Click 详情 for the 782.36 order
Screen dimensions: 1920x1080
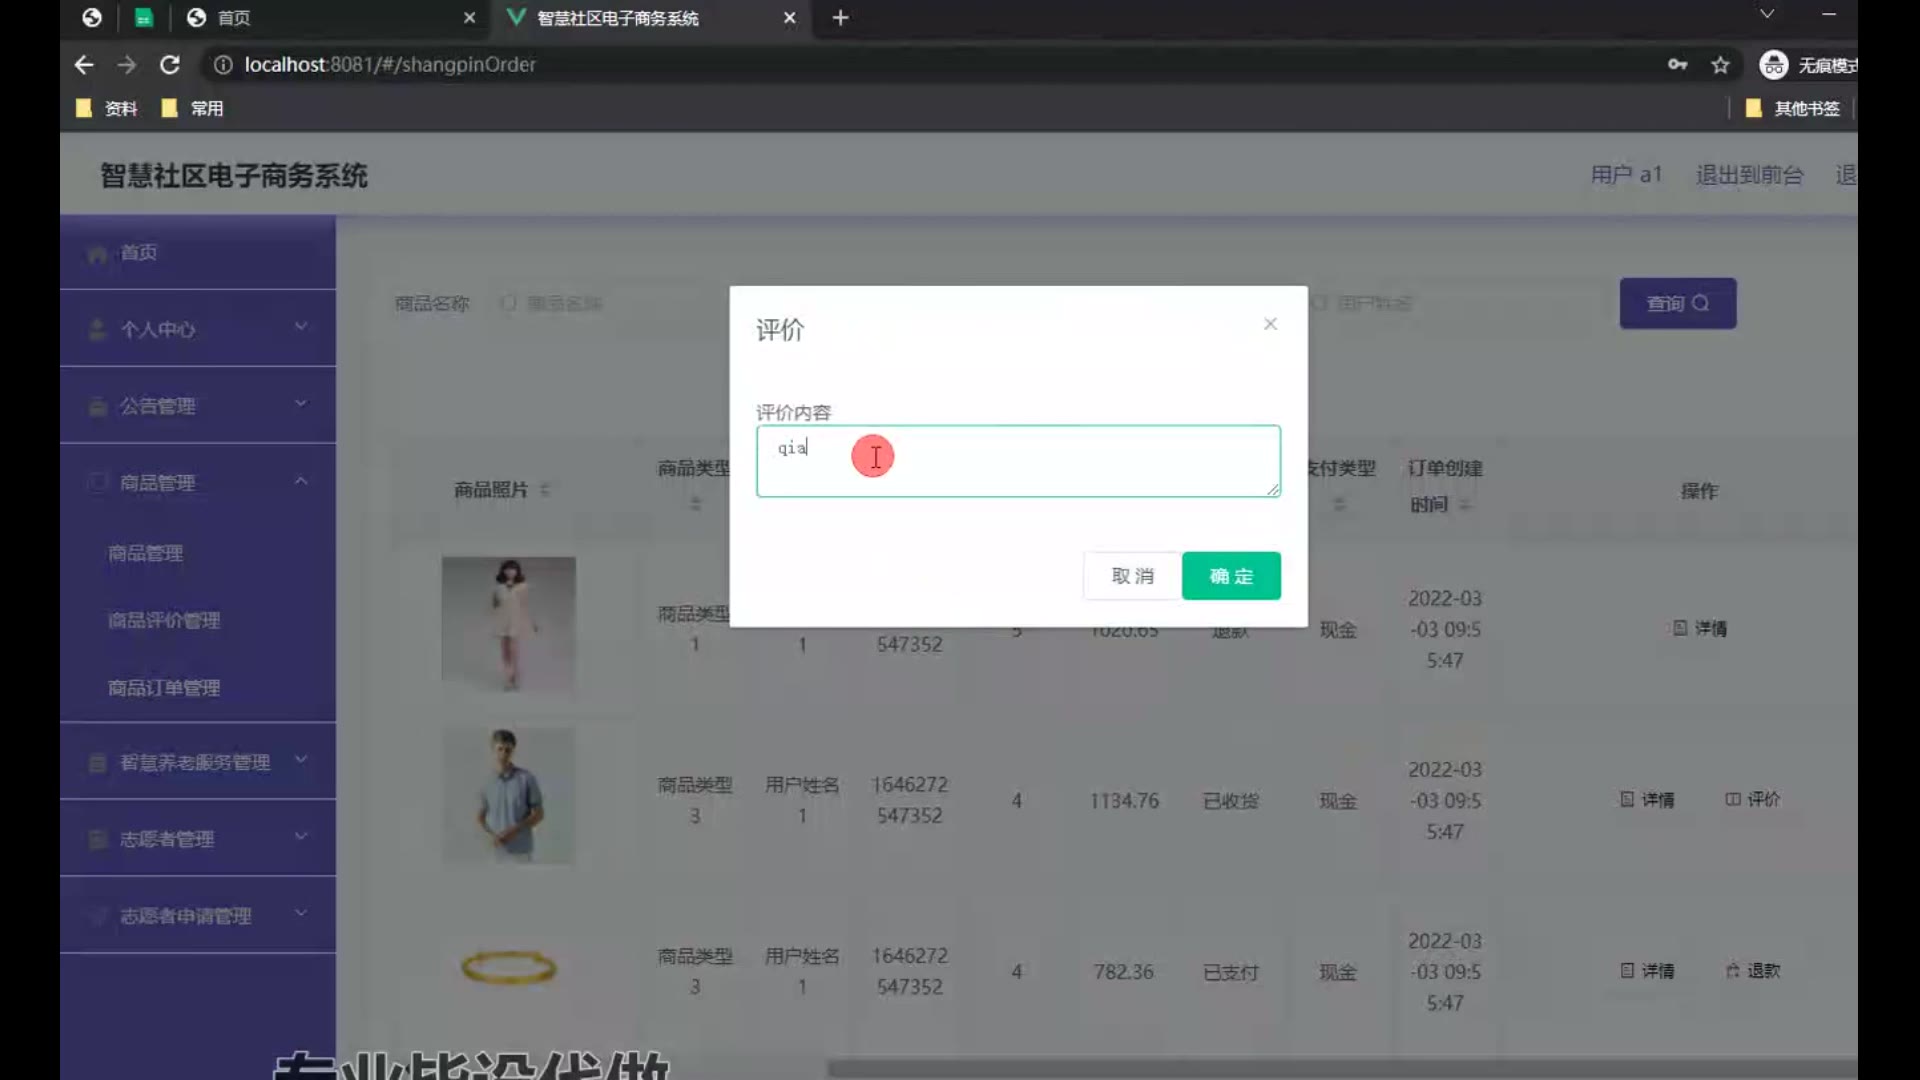click(1647, 971)
